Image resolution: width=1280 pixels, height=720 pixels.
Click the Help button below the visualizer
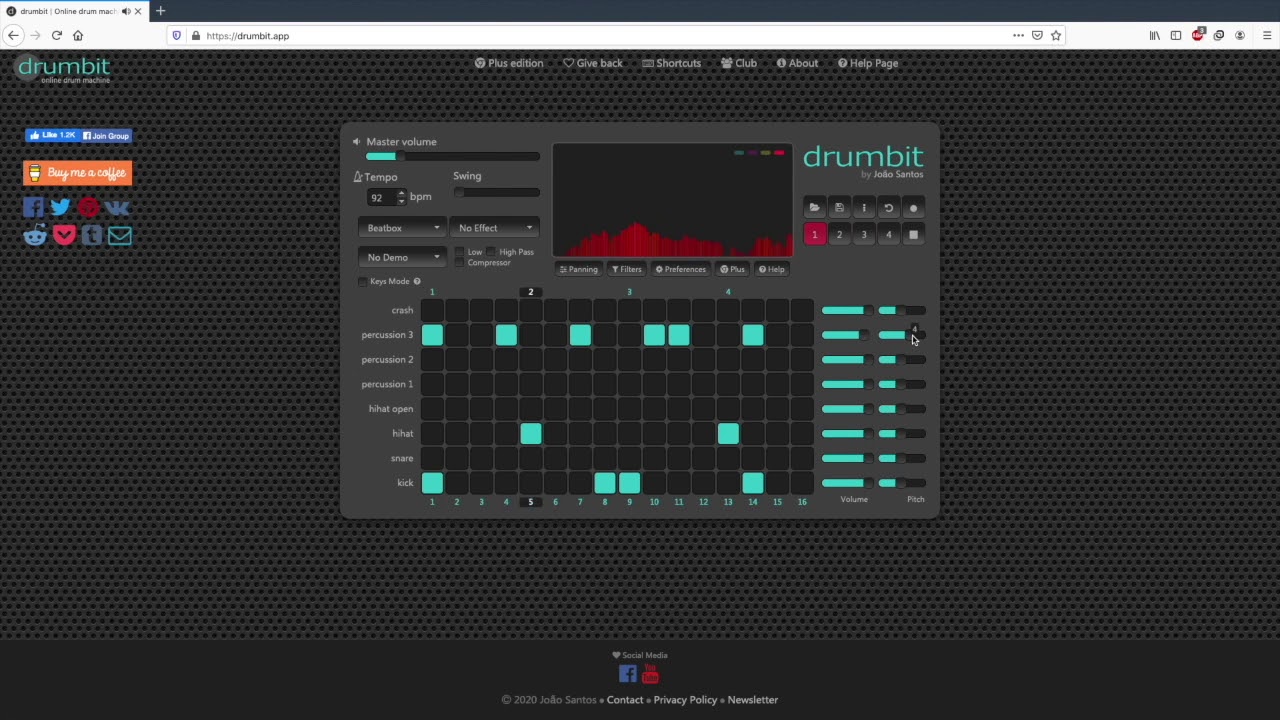coord(771,269)
